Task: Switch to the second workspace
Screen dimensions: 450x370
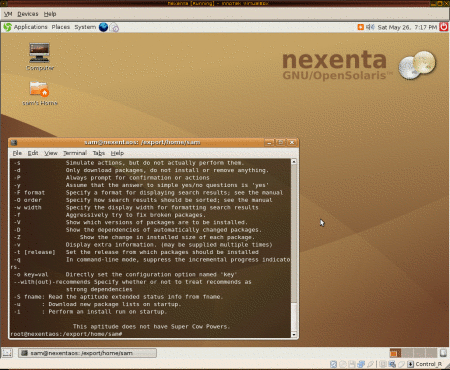Action: coord(407,353)
